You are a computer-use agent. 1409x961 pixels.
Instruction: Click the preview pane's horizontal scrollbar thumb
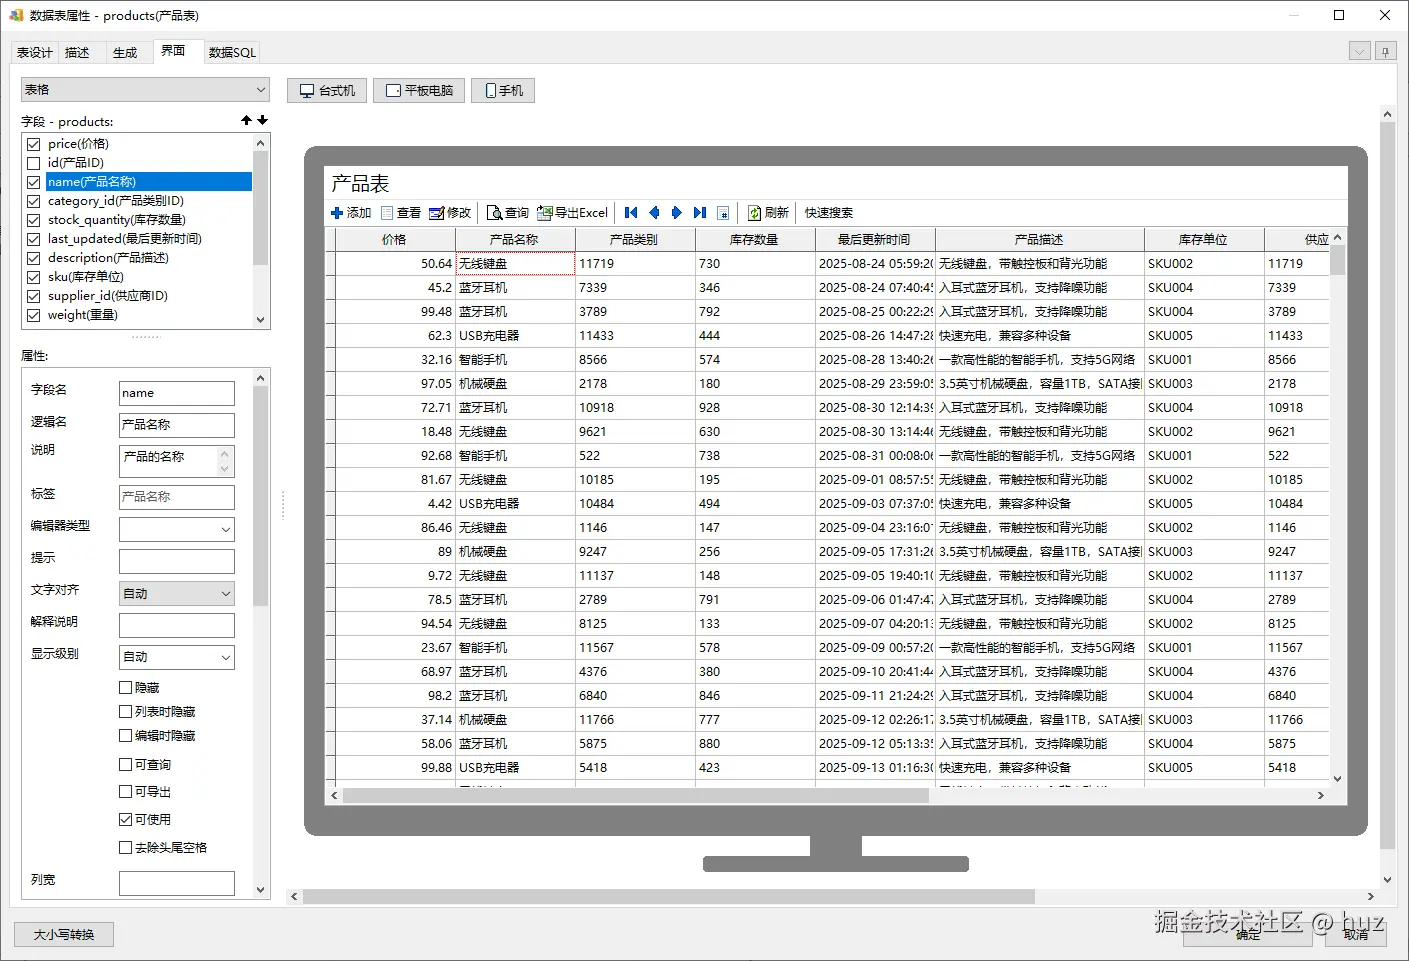tap(668, 897)
